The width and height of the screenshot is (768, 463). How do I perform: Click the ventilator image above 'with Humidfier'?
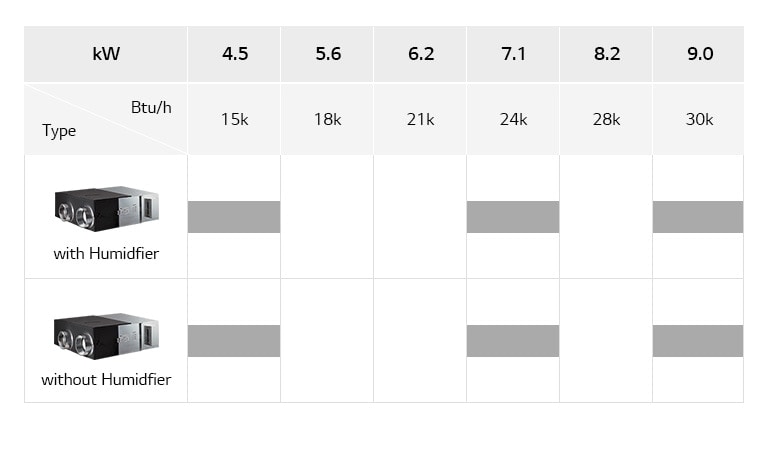coord(106,209)
